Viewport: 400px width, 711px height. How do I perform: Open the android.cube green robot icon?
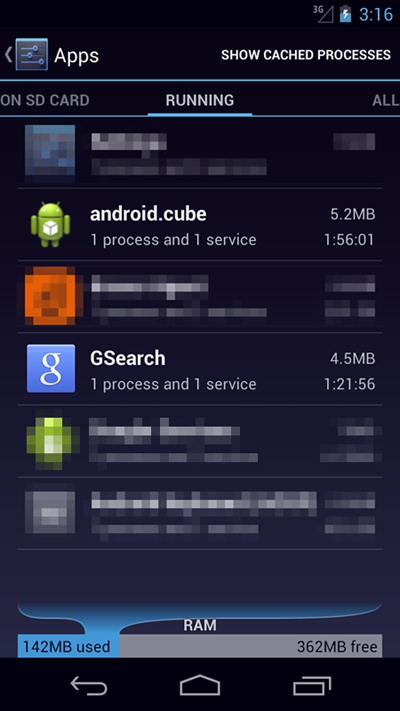tap(50, 225)
